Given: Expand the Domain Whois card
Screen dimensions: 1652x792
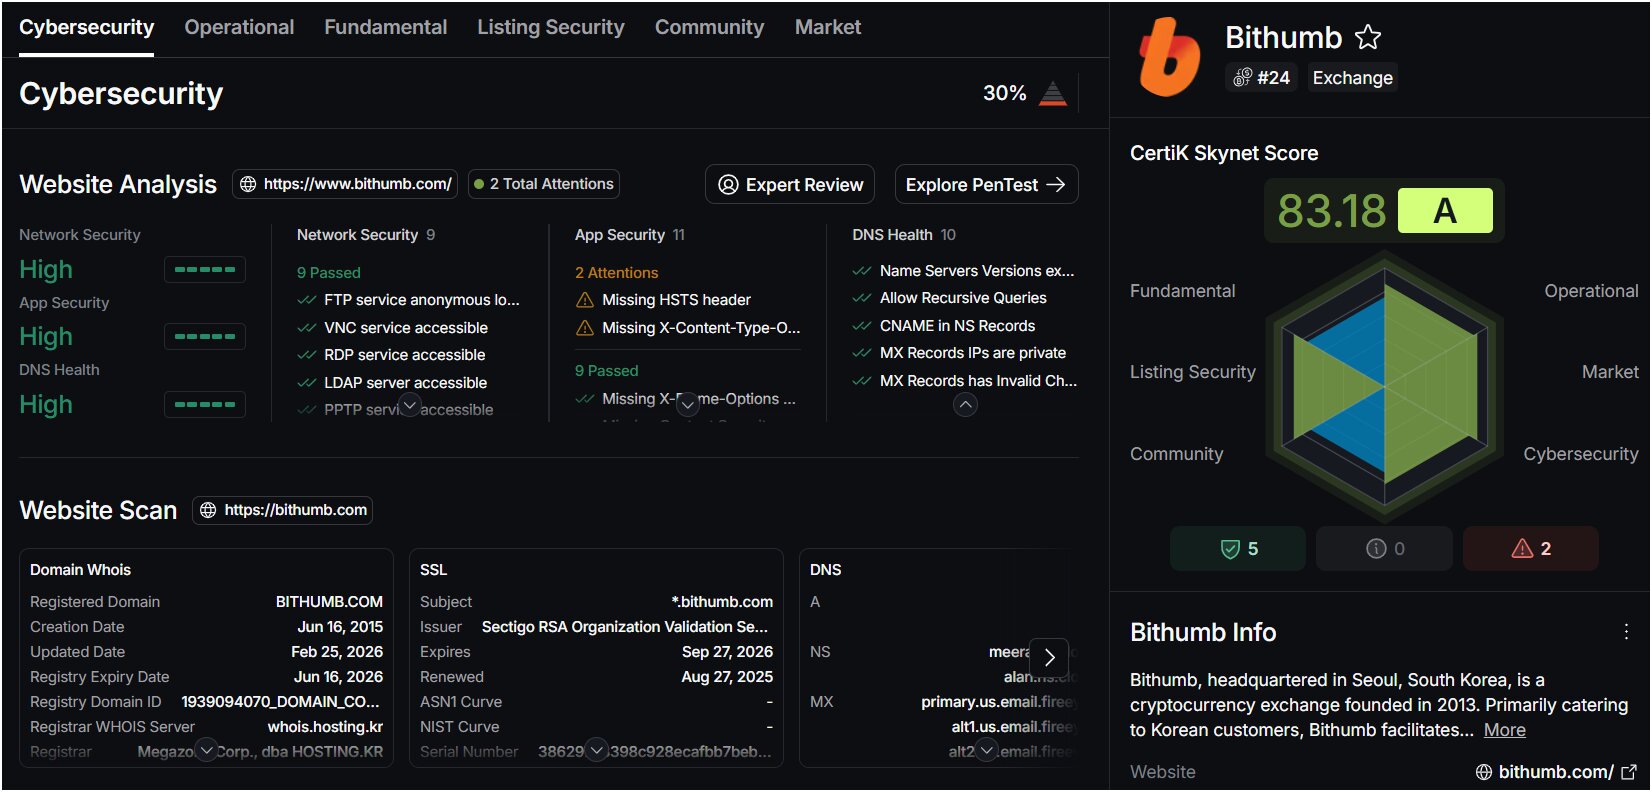Looking at the screenshot, I should click(x=206, y=750).
